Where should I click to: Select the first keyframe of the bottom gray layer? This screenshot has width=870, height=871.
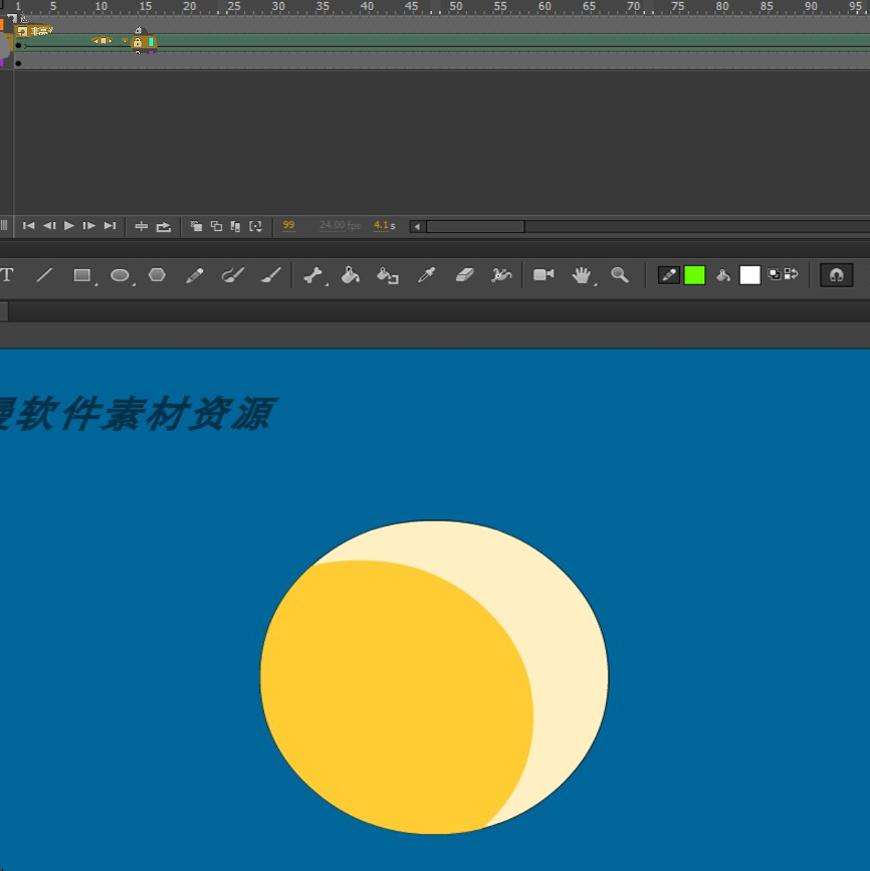(x=18, y=63)
